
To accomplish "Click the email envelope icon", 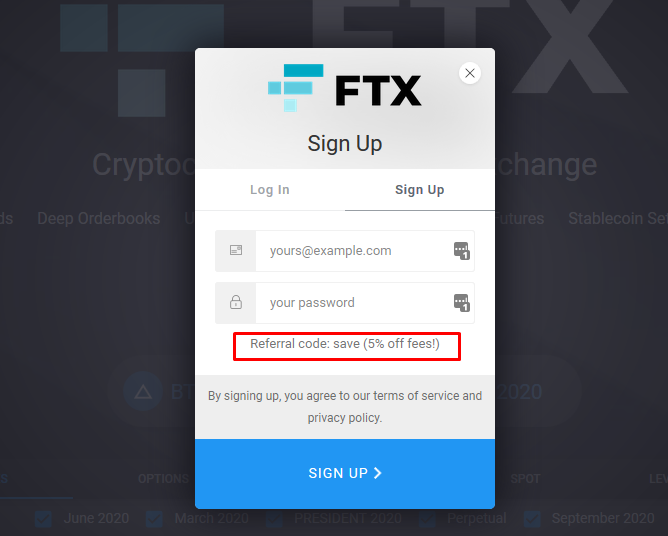I will 236,250.
